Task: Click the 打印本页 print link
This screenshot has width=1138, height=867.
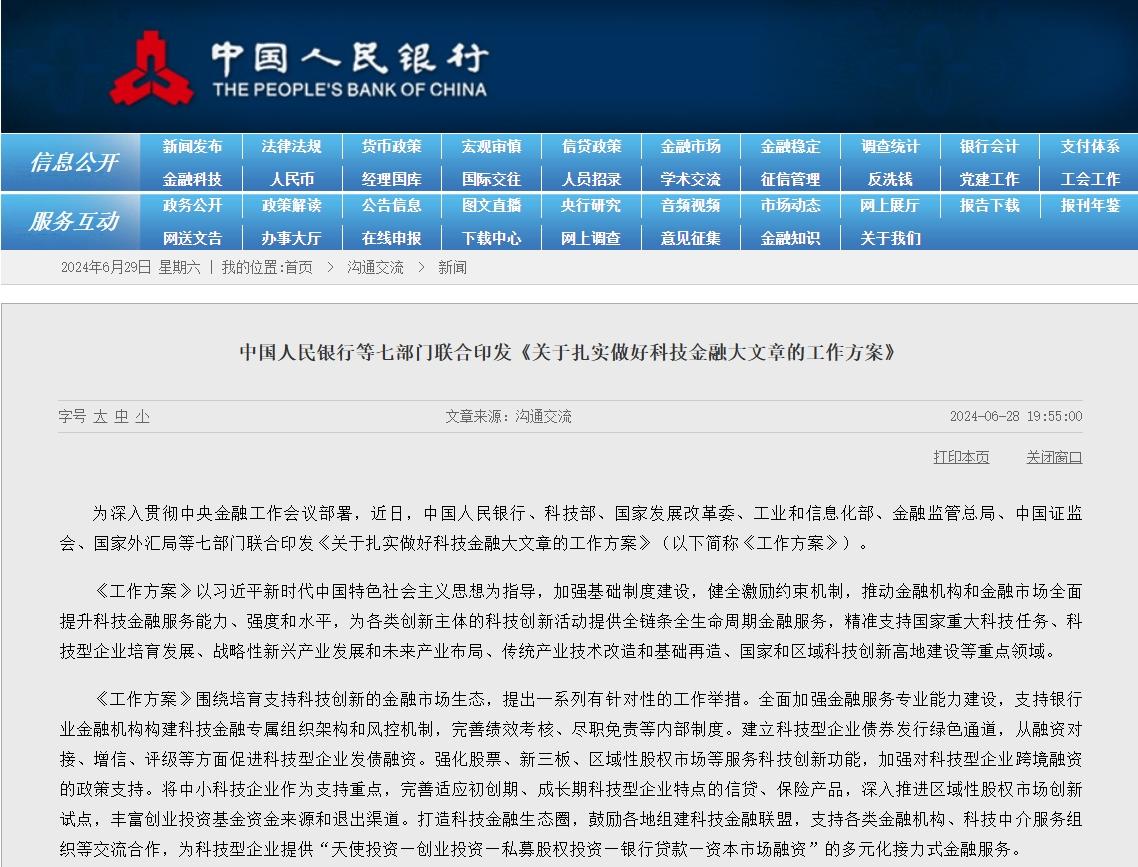Action: [961, 457]
